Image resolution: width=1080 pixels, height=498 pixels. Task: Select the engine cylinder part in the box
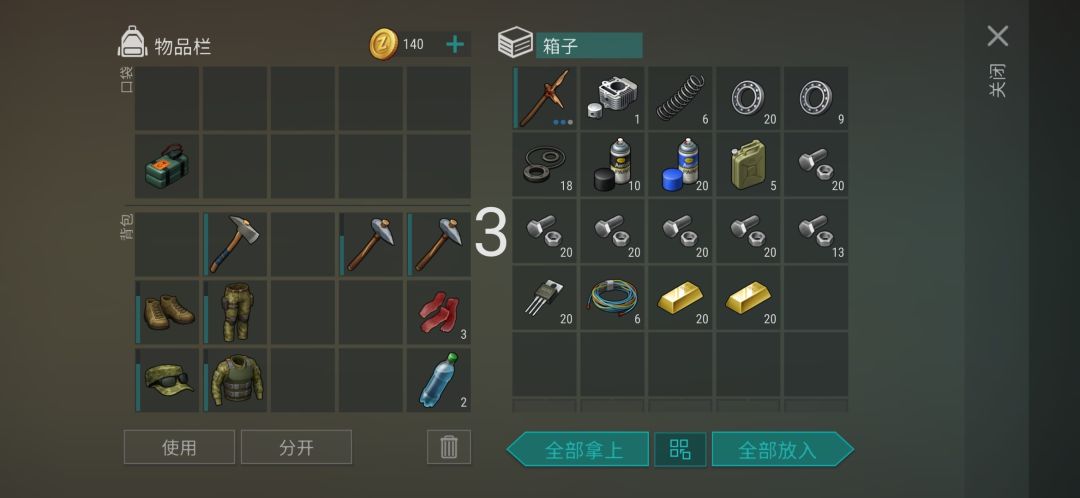(x=612, y=98)
